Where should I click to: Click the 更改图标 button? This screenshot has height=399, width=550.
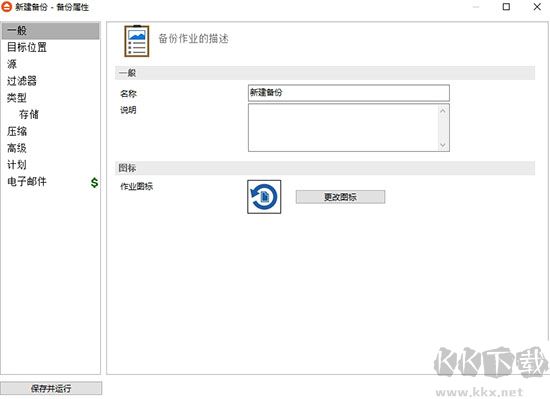(340, 197)
